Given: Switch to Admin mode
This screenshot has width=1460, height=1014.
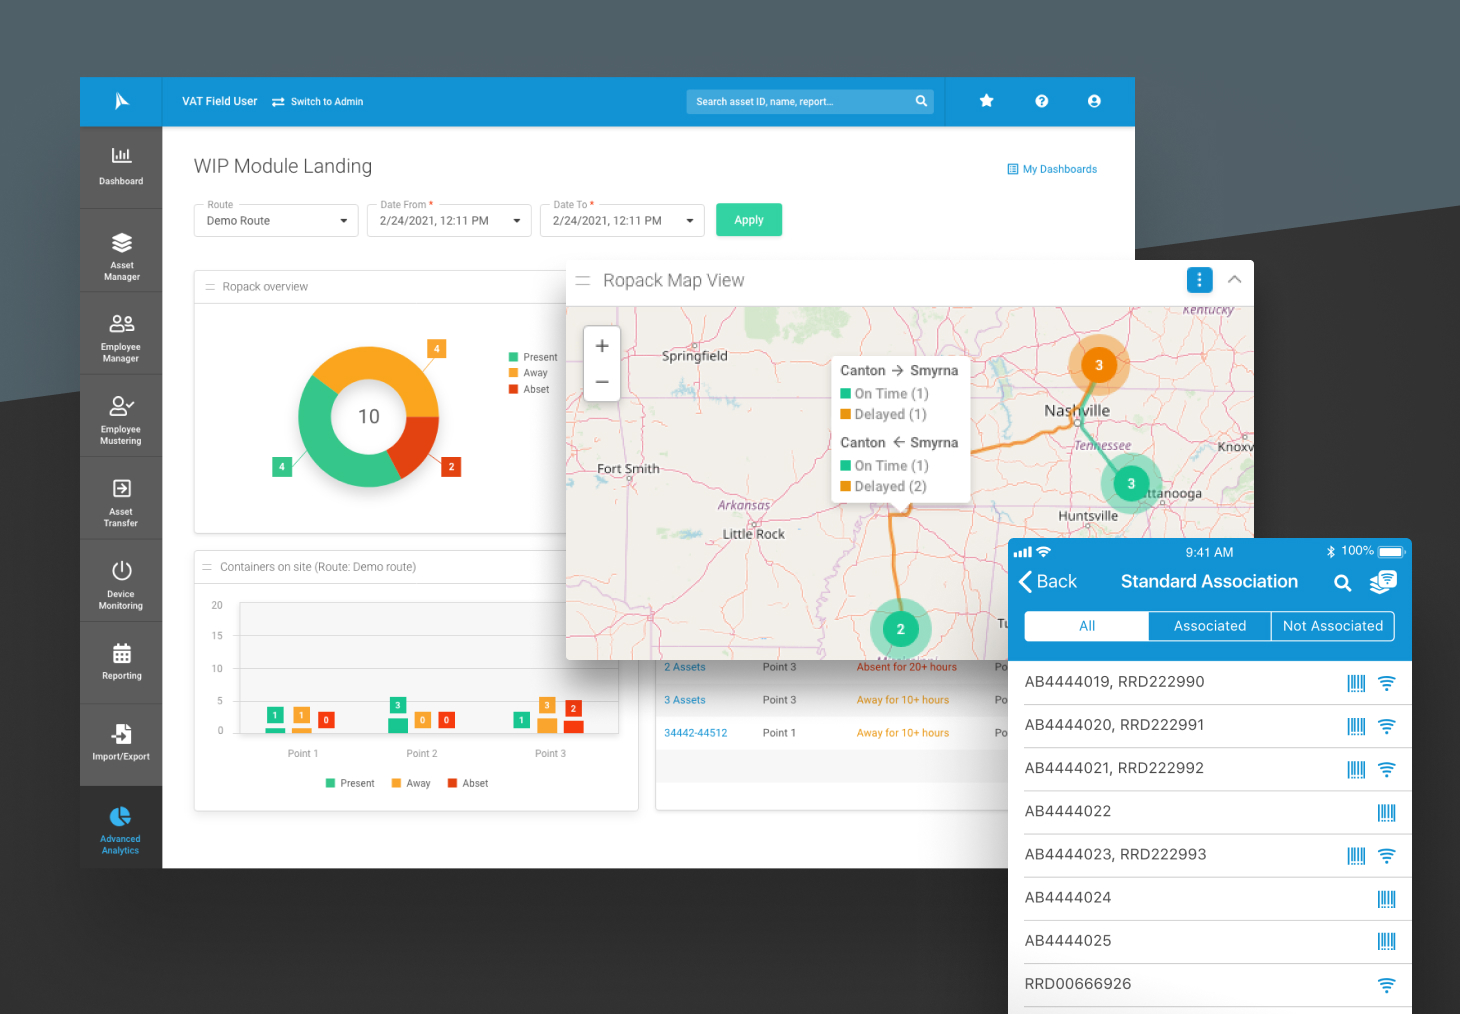Looking at the screenshot, I should point(318,102).
